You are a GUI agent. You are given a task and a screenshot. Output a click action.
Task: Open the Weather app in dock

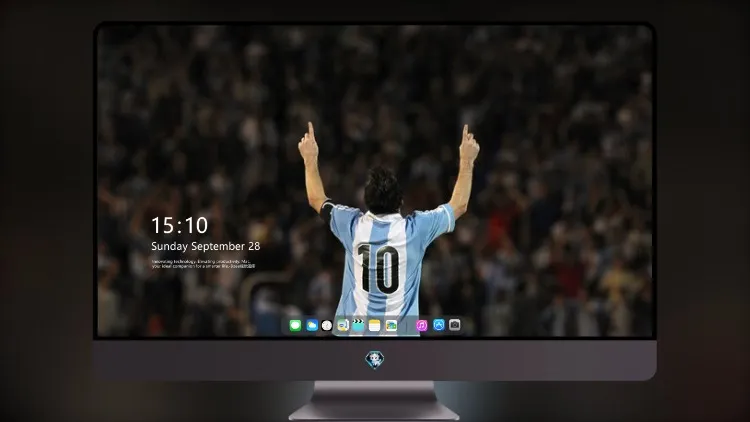point(312,325)
